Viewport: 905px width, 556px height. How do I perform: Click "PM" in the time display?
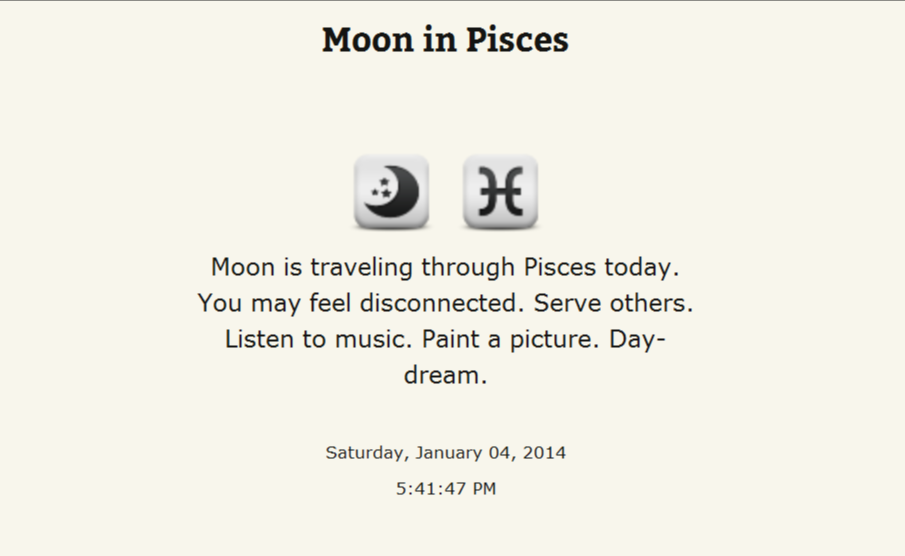pos(484,489)
